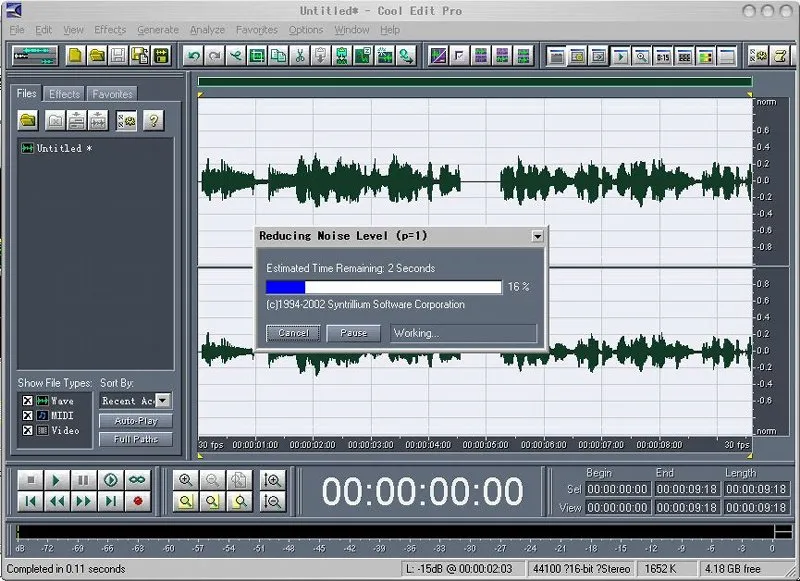Click the green display range bar above waveform

tap(475, 82)
